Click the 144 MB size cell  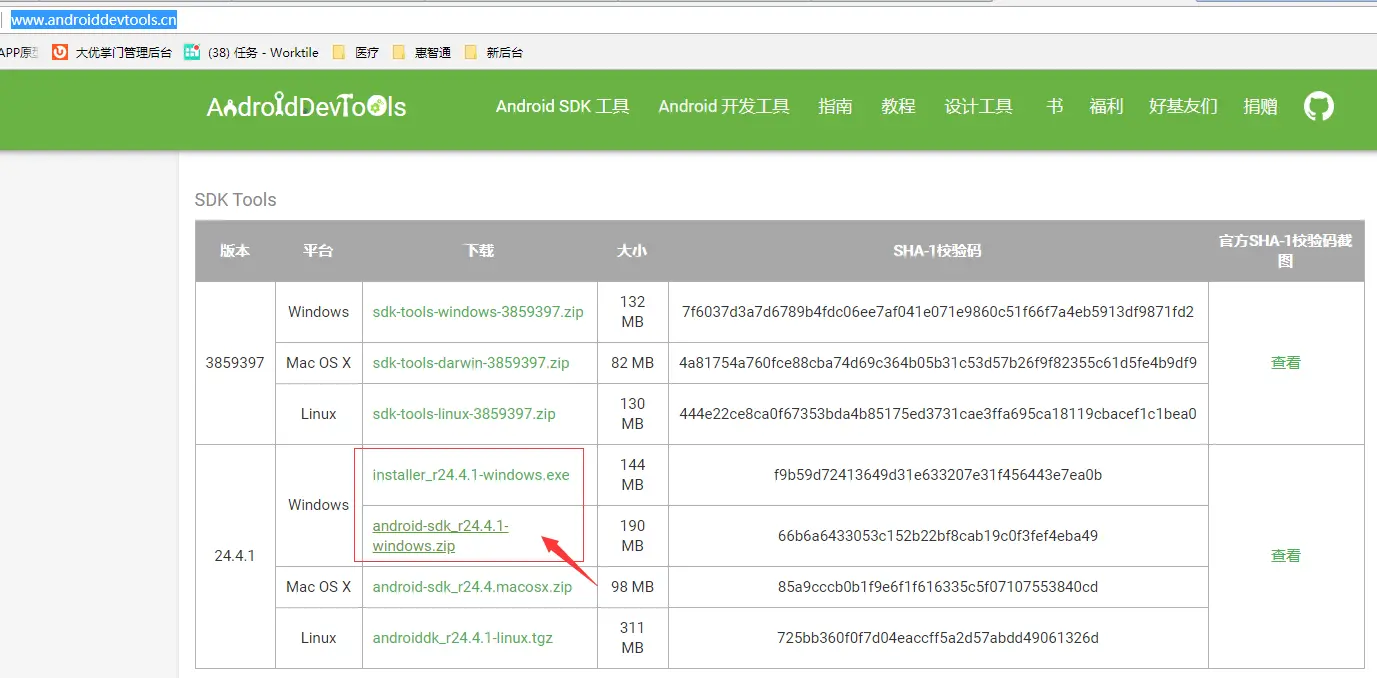click(632, 475)
